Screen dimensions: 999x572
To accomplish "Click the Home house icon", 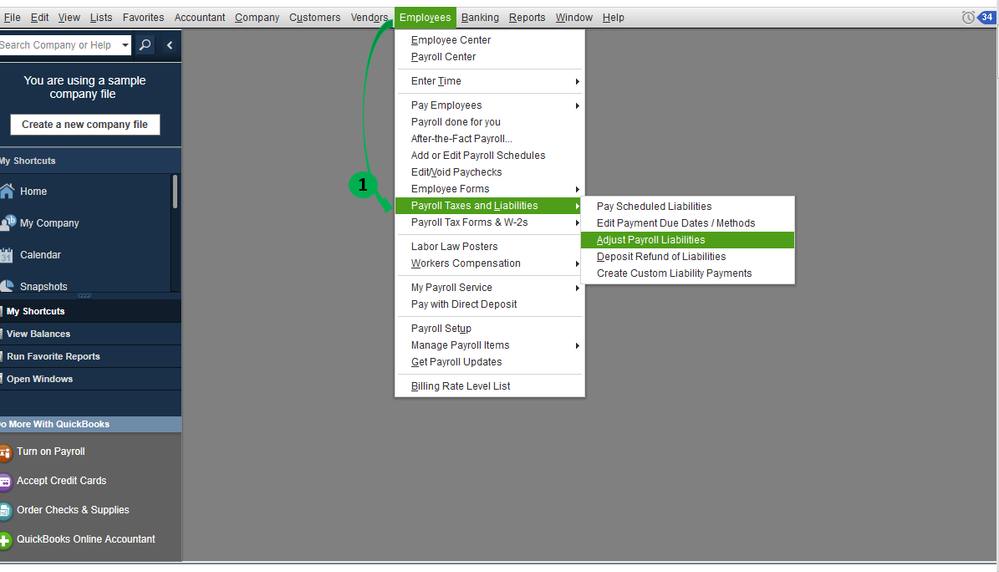I will tap(7, 190).
